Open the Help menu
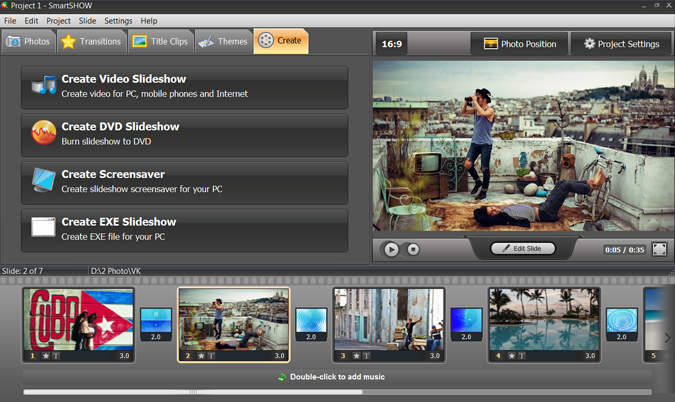 click(149, 21)
